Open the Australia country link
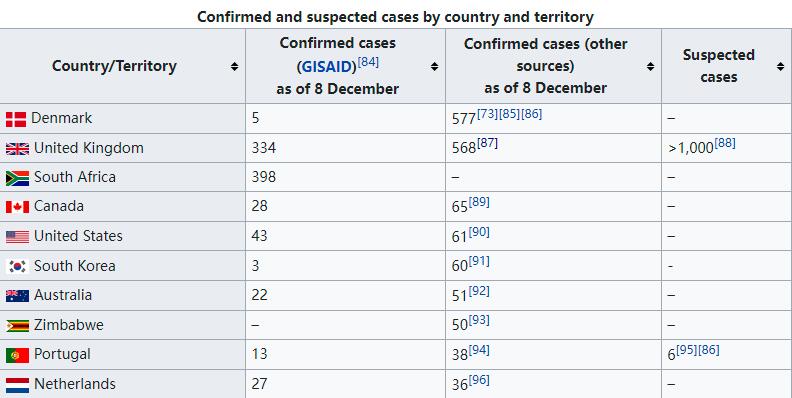The width and height of the screenshot is (792, 398). coord(63,295)
